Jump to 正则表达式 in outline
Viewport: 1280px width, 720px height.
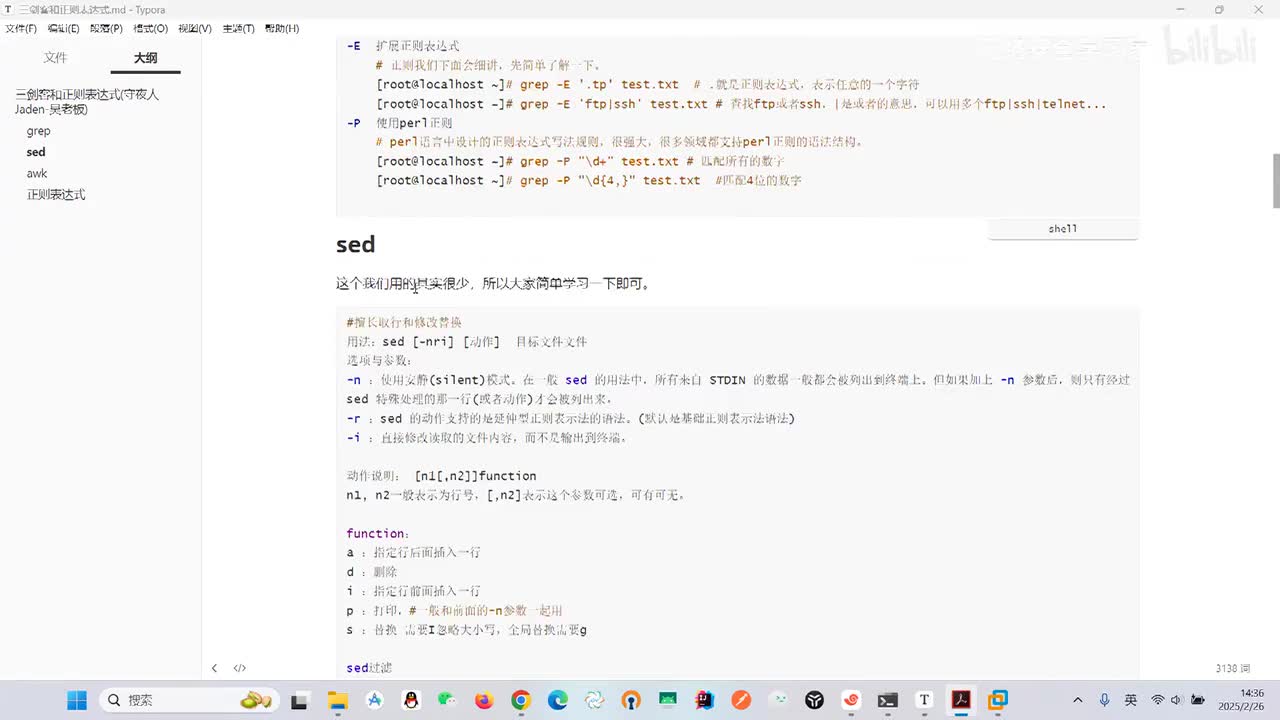coord(56,194)
